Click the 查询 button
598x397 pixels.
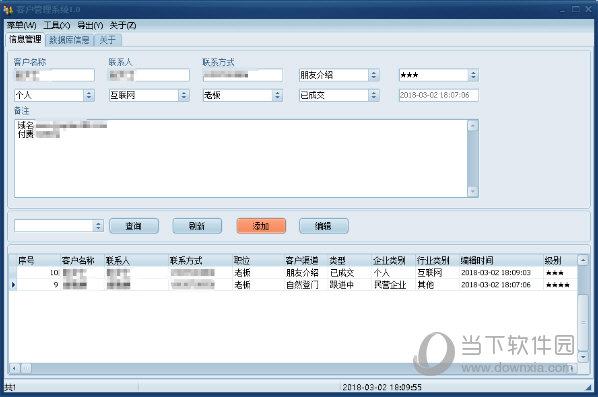134,226
